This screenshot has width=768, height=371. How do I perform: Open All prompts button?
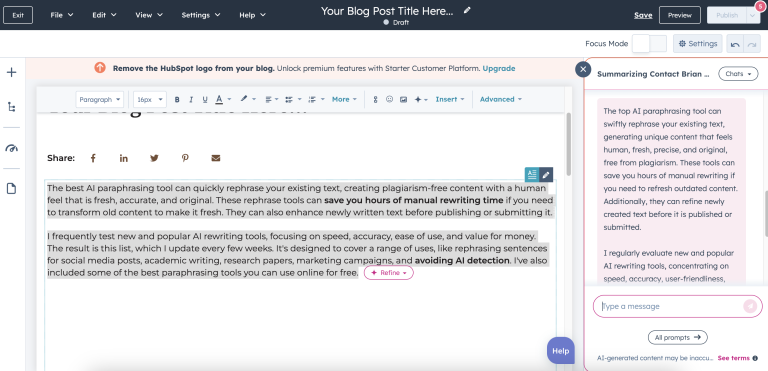coord(677,338)
